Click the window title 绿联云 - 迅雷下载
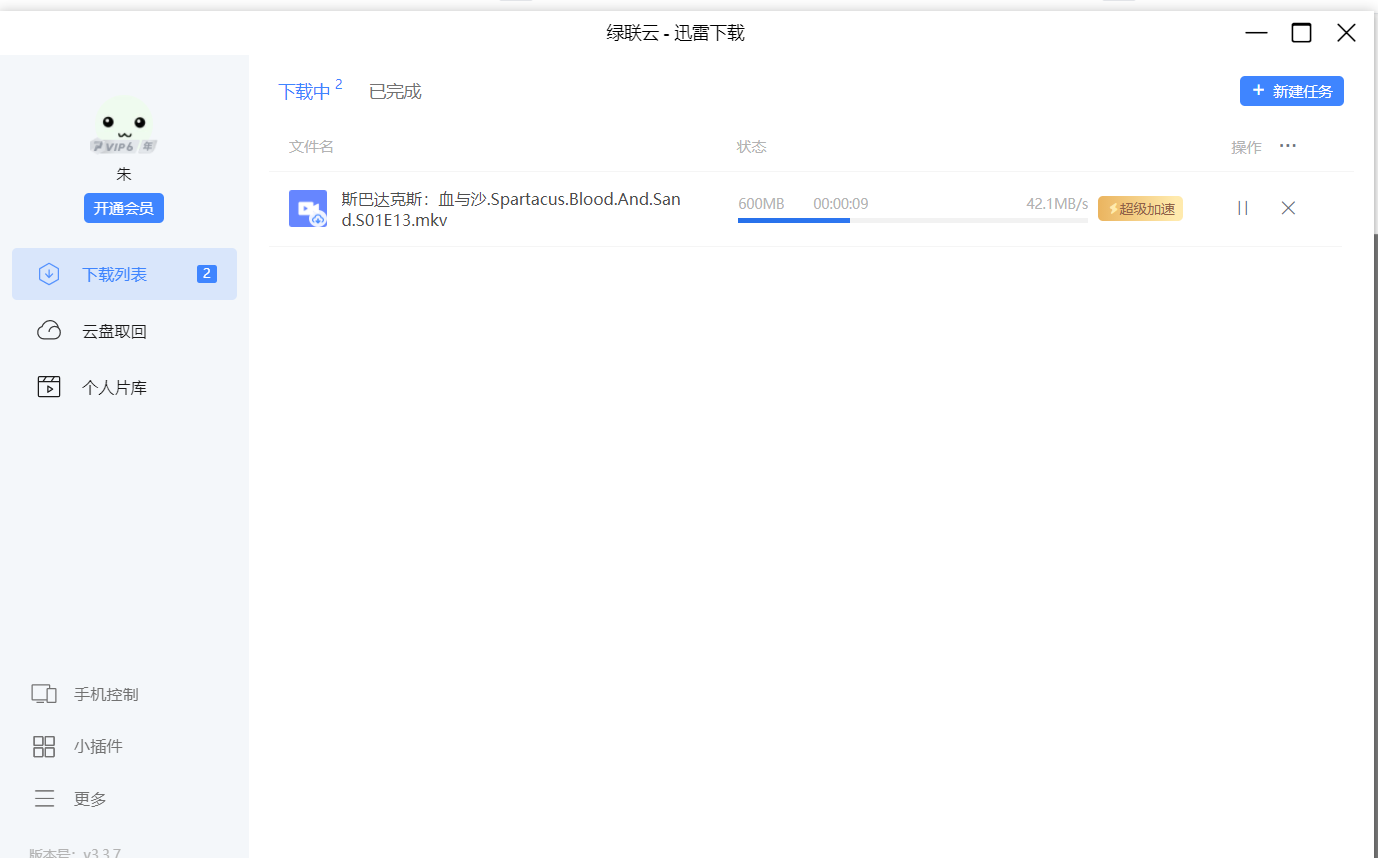1378x858 pixels. tap(676, 33)
